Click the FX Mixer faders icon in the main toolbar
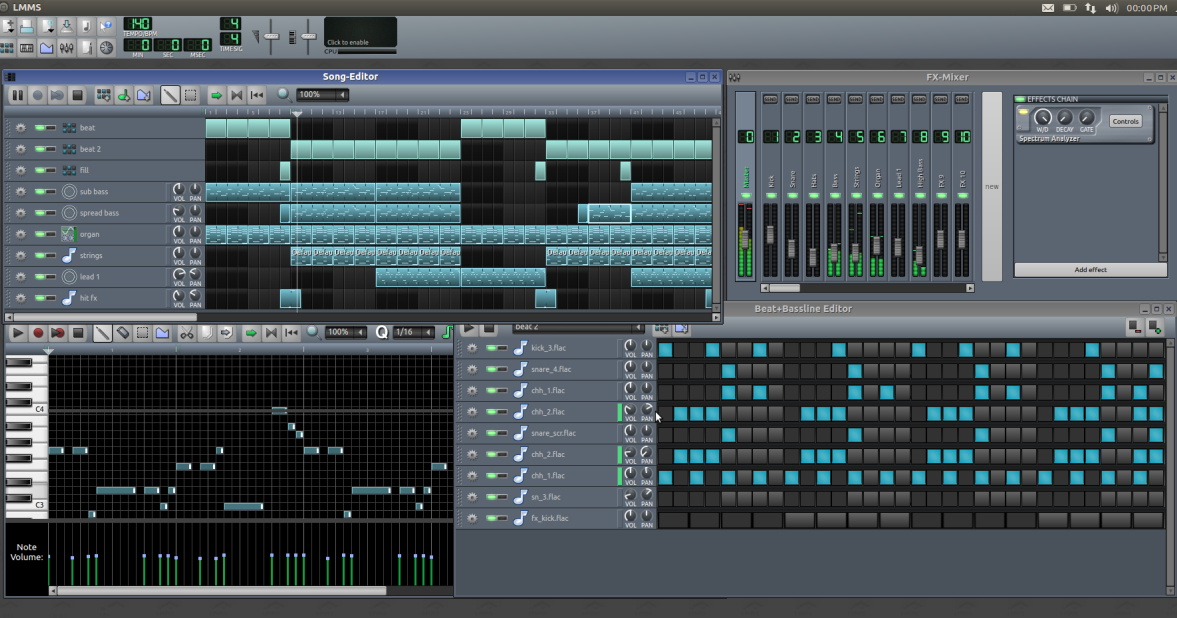The width and height of the screenshot is (1177, 618). 64,46
